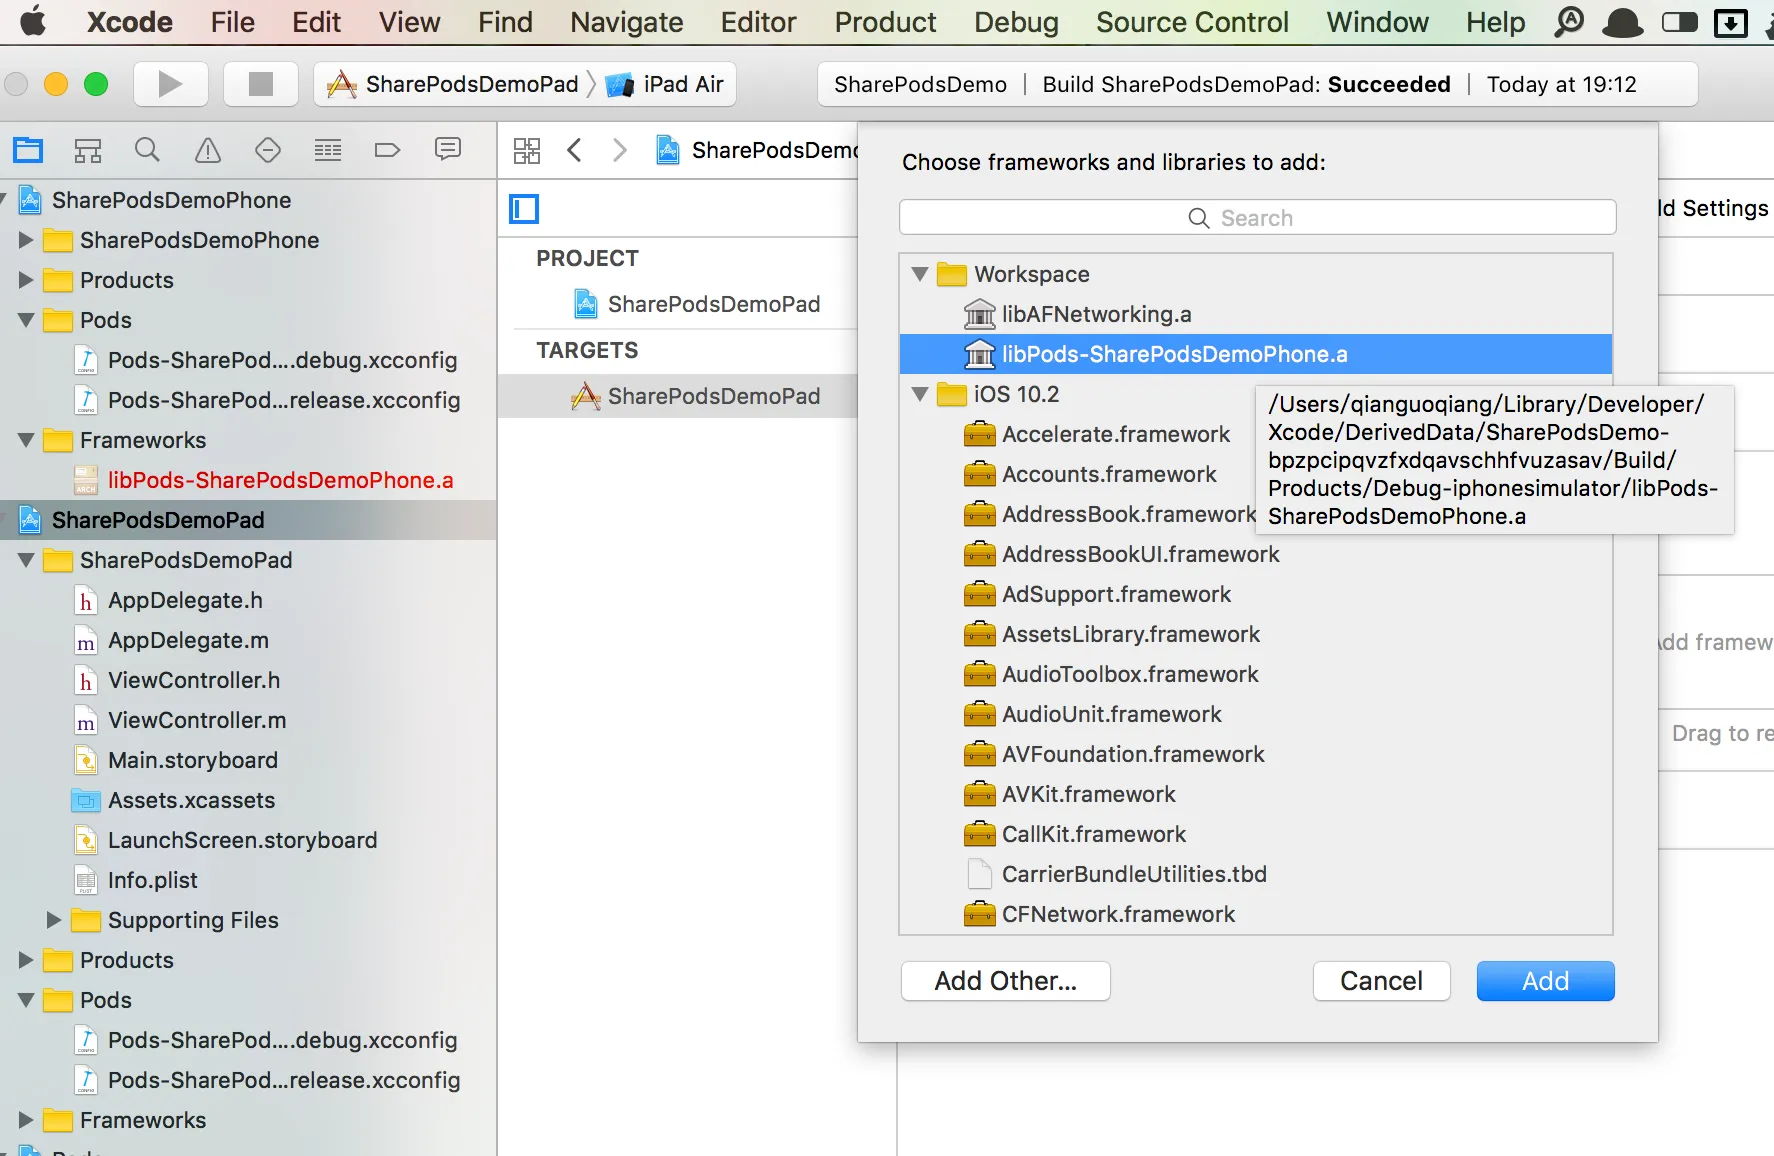The width and height of the screenshot is (1774, 1156).
Task: Focus the frameworks Search field
Action: [x=1257, y=218]
